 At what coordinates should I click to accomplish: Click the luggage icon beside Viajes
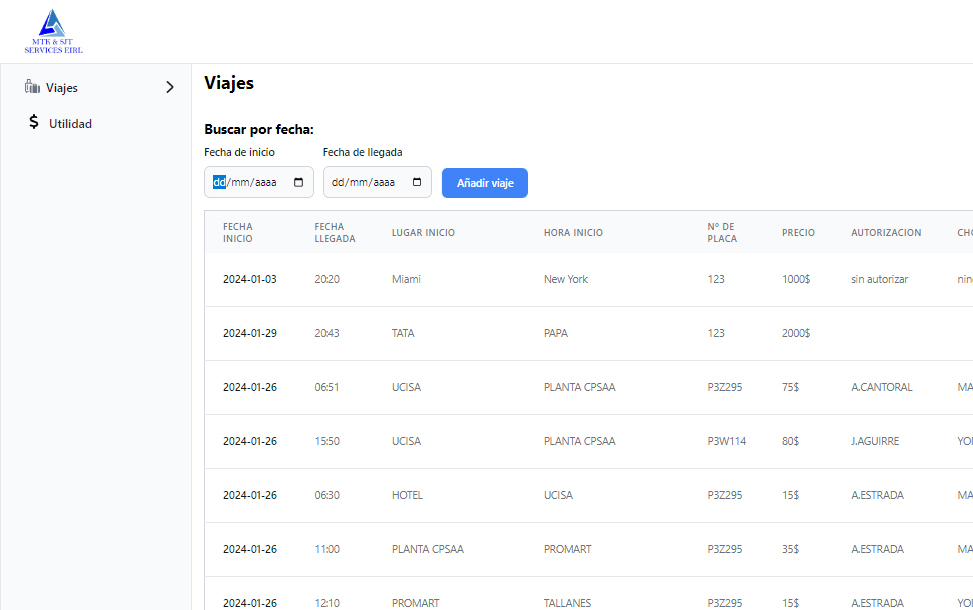click(x=32, y=87)
